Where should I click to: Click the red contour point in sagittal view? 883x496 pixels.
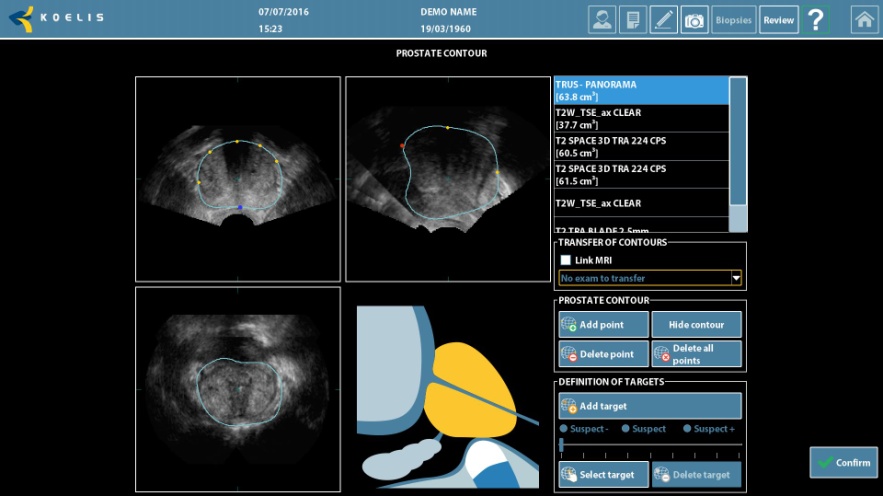click(x=402, y=146)
